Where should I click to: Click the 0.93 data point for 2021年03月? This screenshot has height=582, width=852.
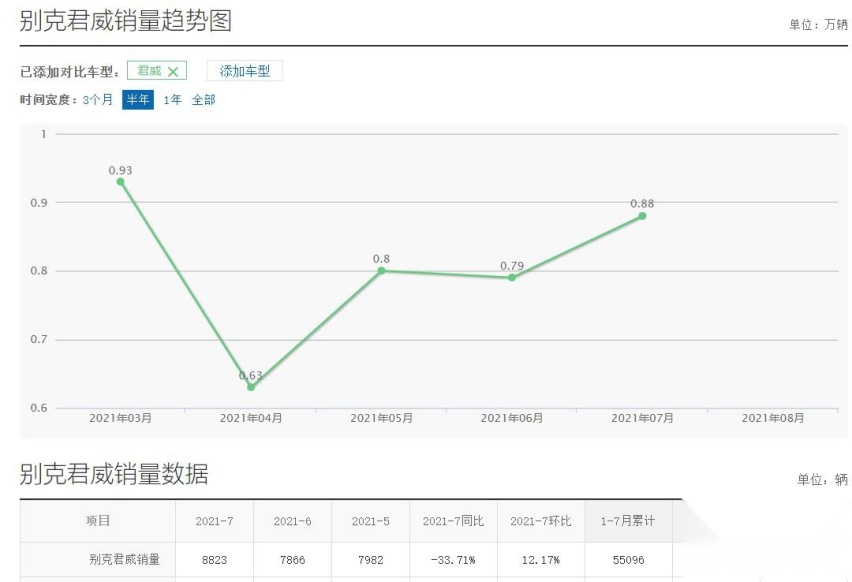[121, 182]
